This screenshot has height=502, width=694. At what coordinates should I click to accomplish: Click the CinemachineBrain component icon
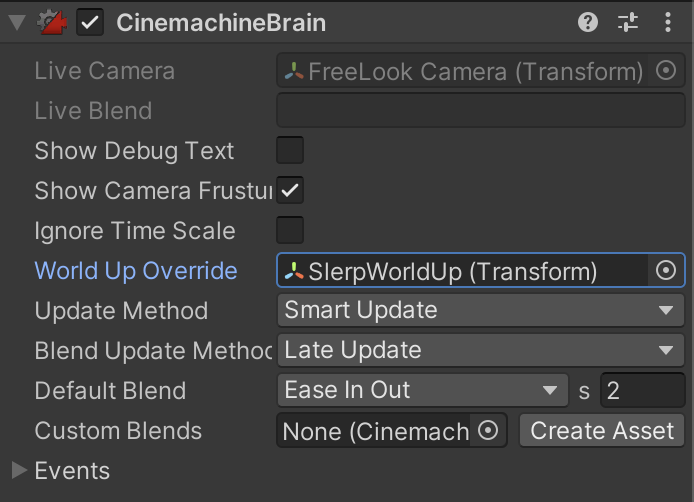(51, 22)
